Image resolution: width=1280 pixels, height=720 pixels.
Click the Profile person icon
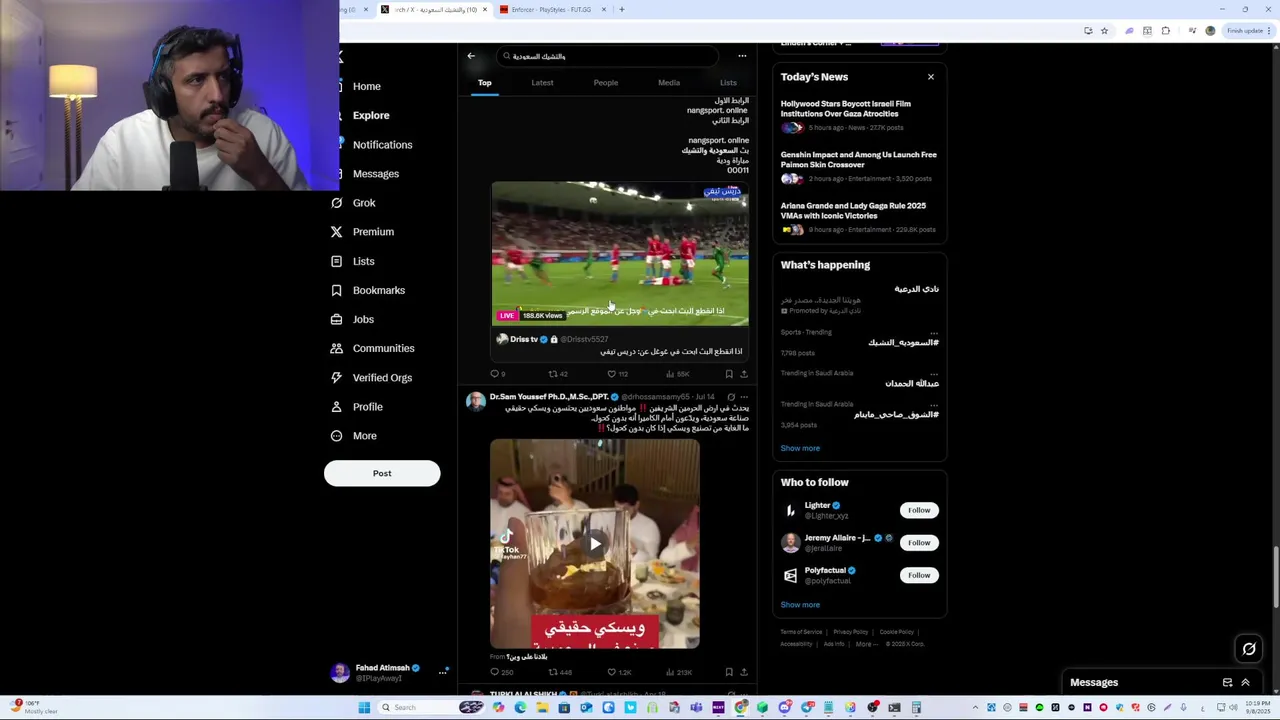337,407
